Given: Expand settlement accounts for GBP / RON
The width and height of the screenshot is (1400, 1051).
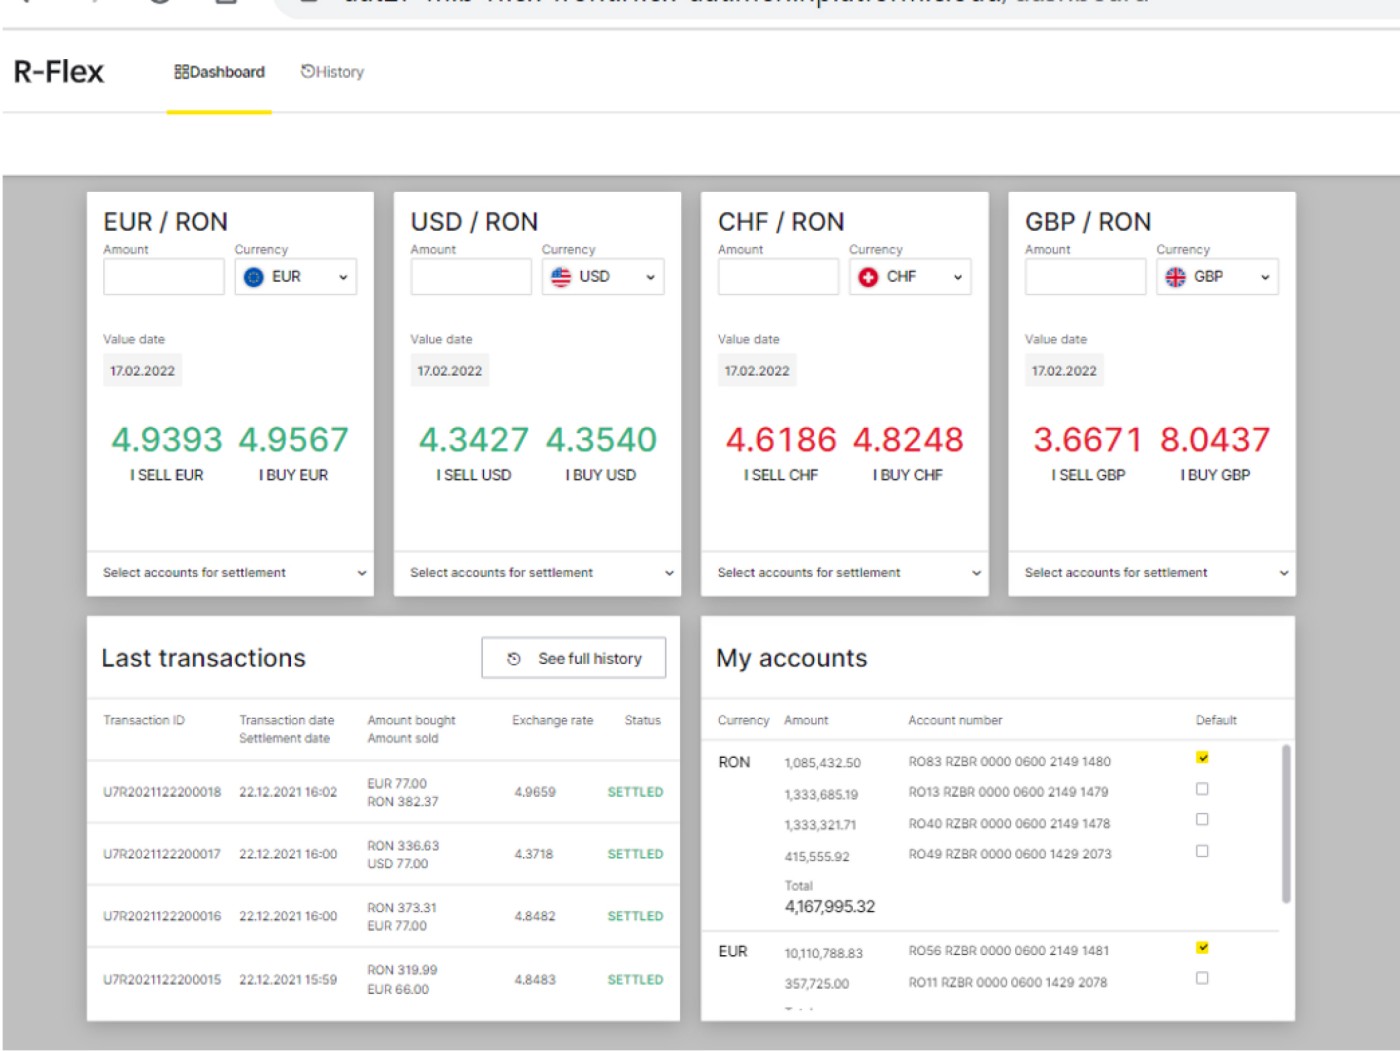Looking at the screenshot, I should pos(1151,573).
